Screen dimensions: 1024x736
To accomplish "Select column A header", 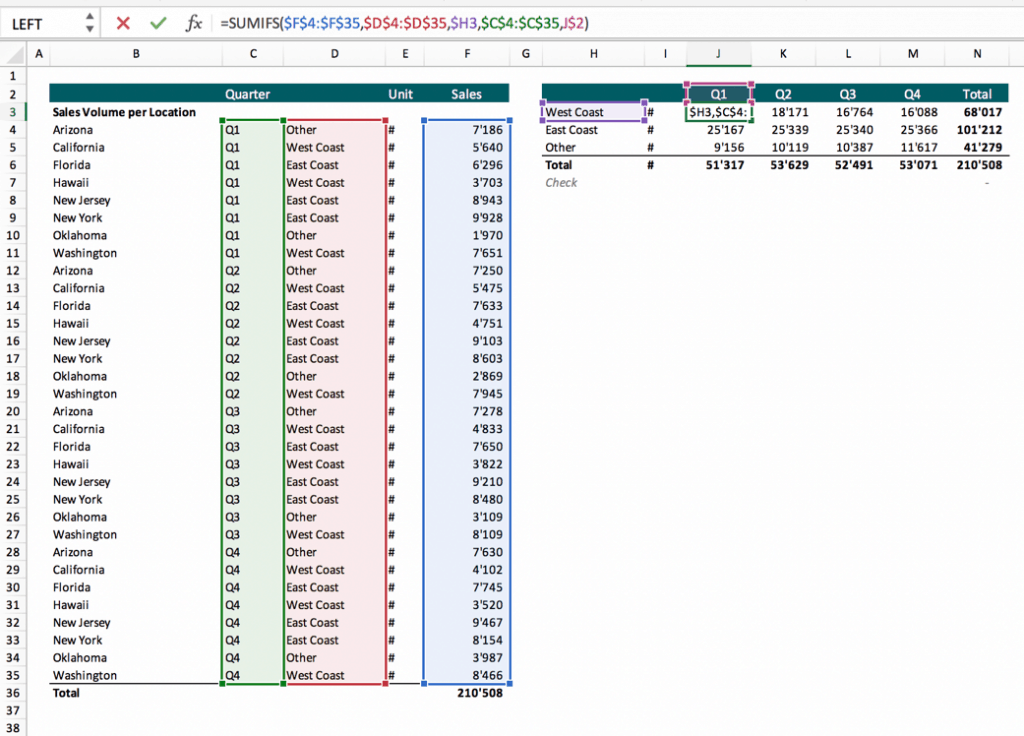I will pyautogui.click(x=39, y=54).
